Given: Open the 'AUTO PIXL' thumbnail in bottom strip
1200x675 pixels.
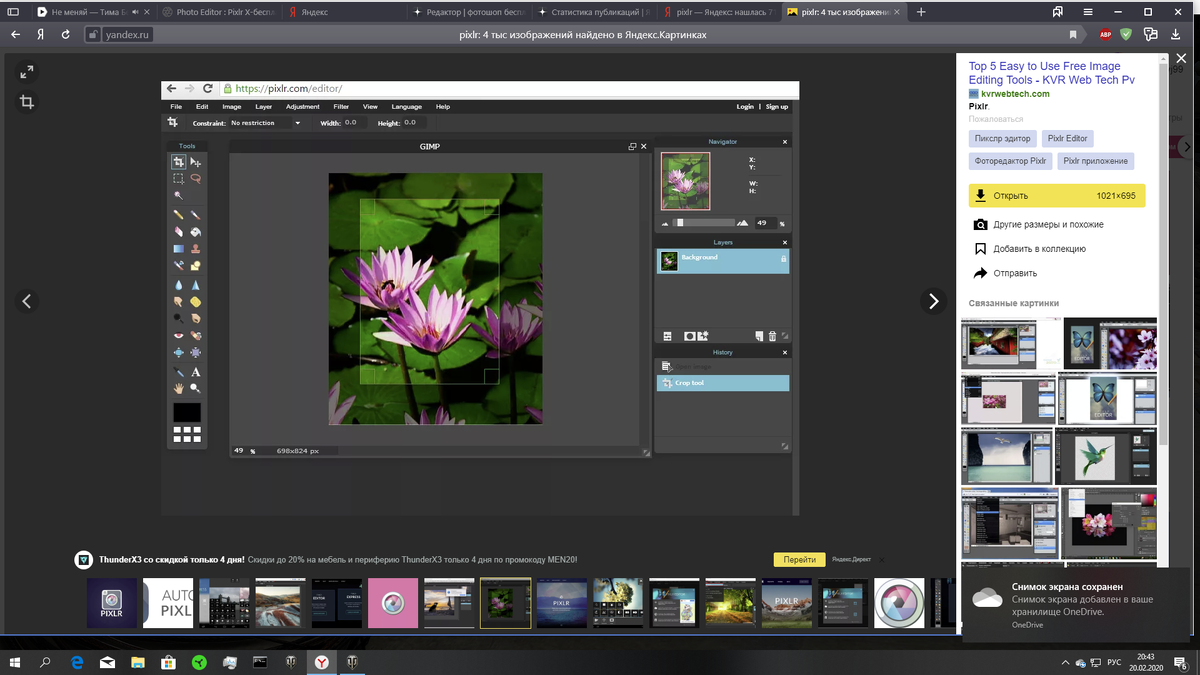Looking at the screenshot, I should point(168,603).
